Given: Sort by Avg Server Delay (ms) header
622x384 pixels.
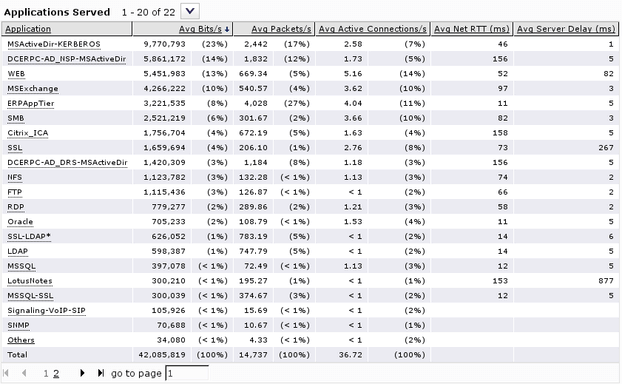Looking at the screenshot, I should 566,29.
